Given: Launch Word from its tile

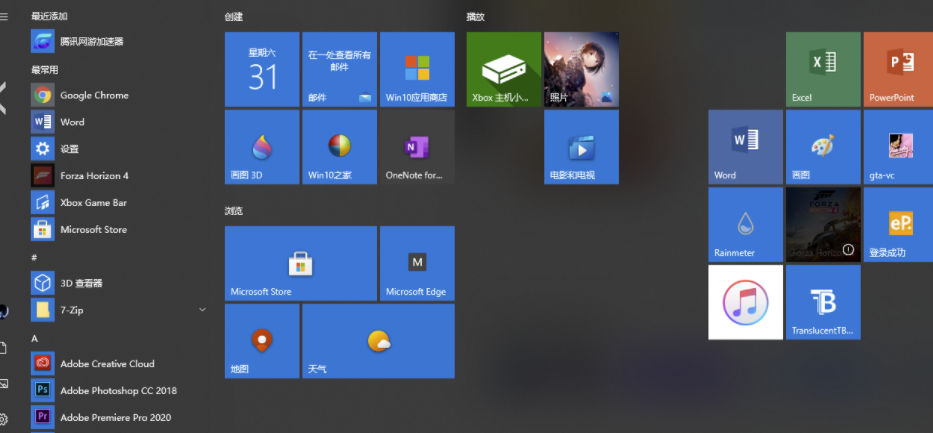Looking at the screenshot, I should (x=746, y=147).
